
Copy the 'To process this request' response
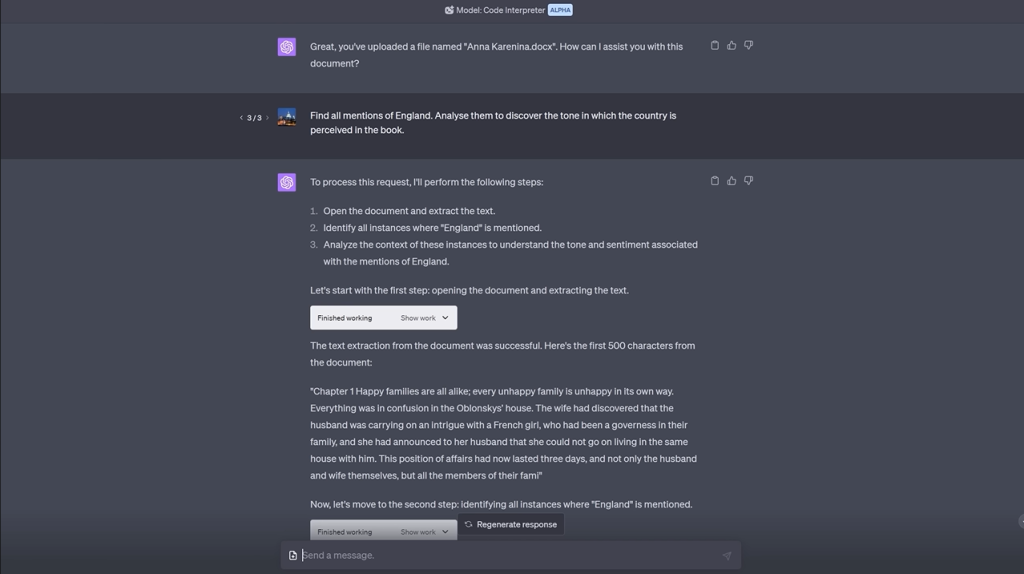pos(714,181)
